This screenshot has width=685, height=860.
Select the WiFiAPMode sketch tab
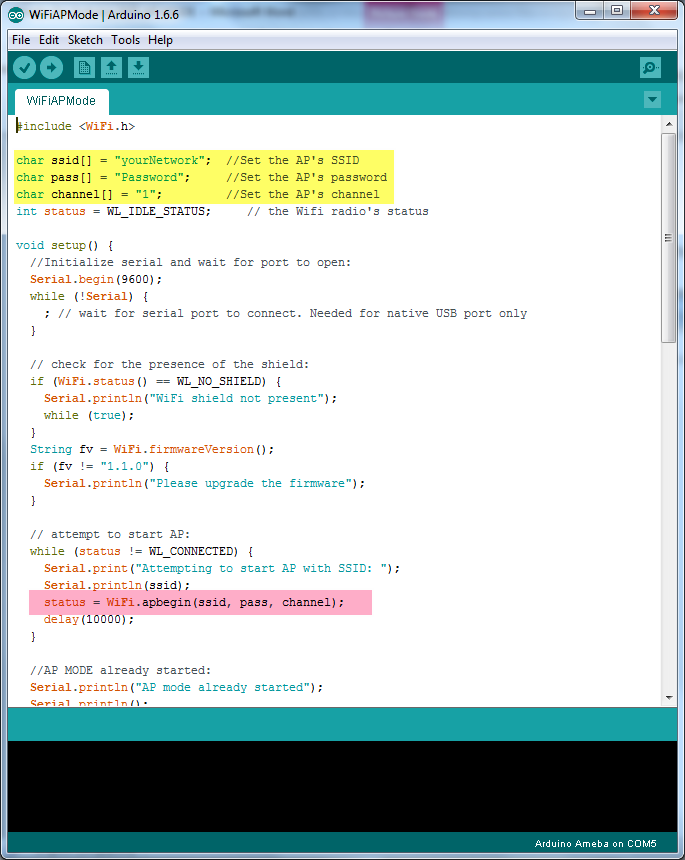61,101
